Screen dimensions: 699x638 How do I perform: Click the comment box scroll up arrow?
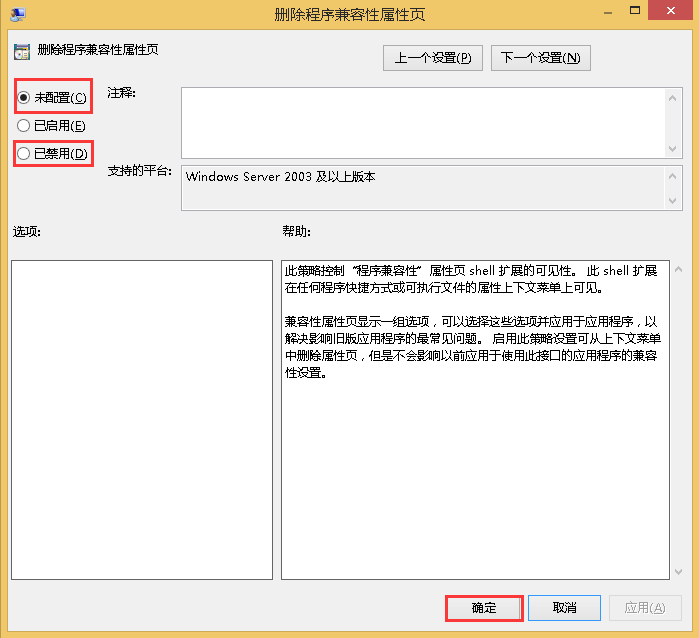point(674,97)
